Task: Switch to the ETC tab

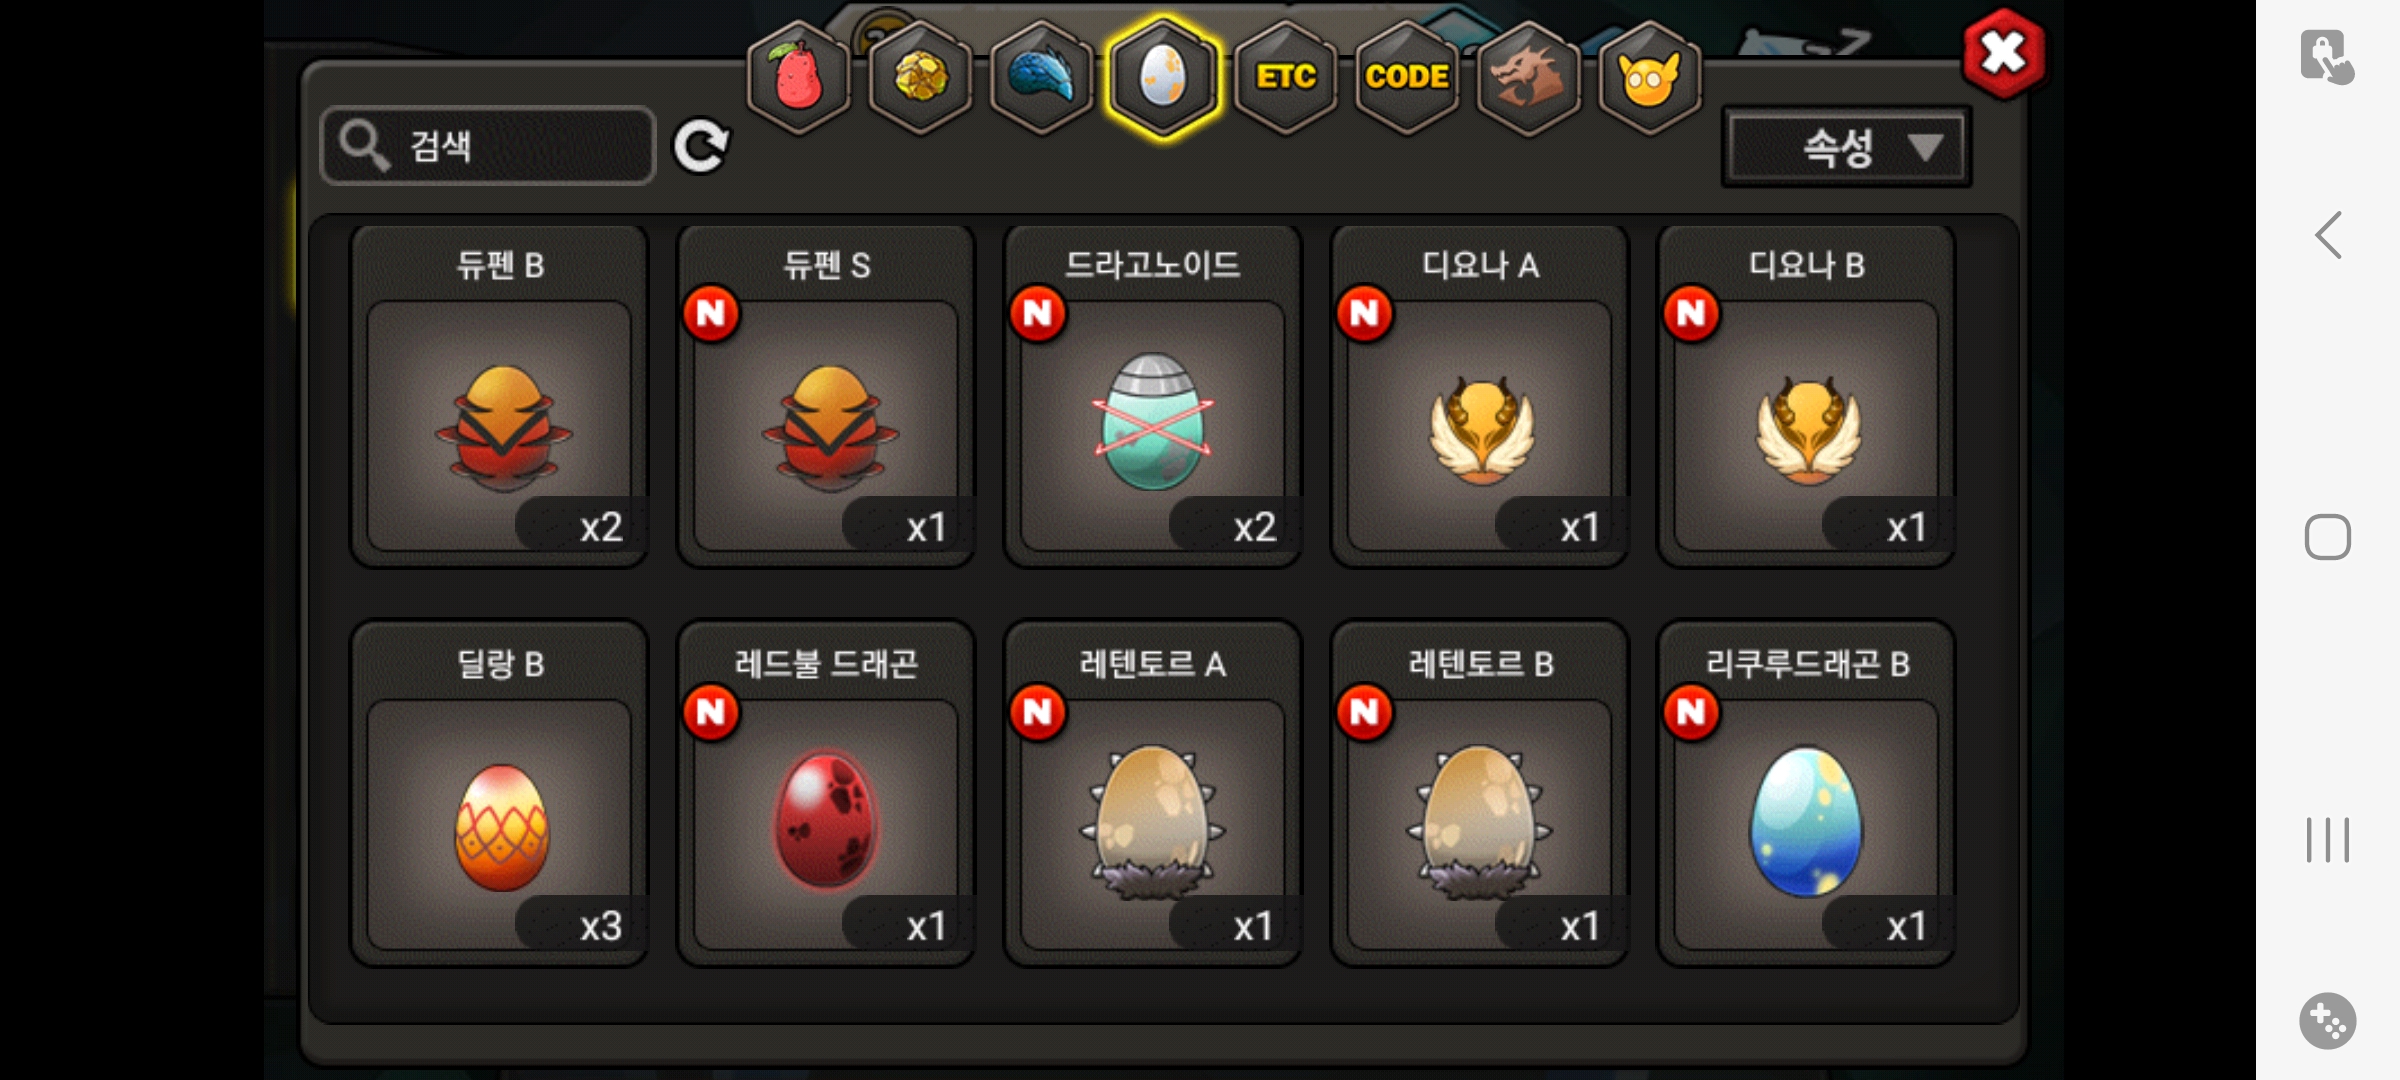Action: point(1285,76)
